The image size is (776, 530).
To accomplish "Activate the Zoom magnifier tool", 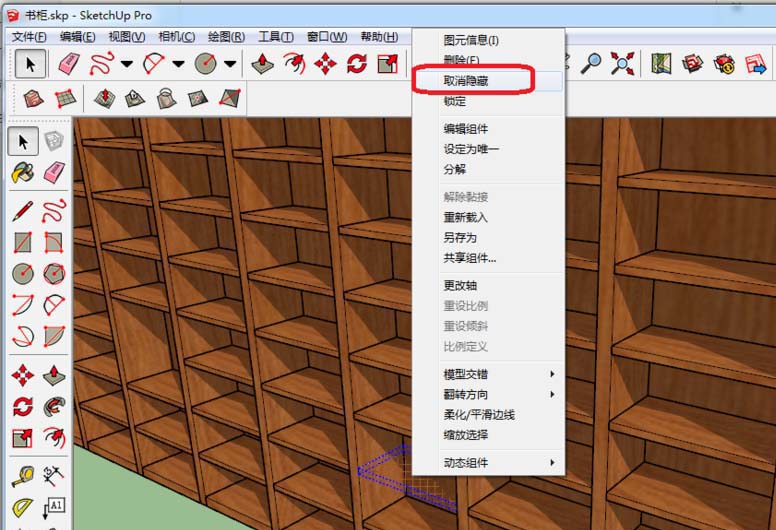I will [x=591, y=64].
